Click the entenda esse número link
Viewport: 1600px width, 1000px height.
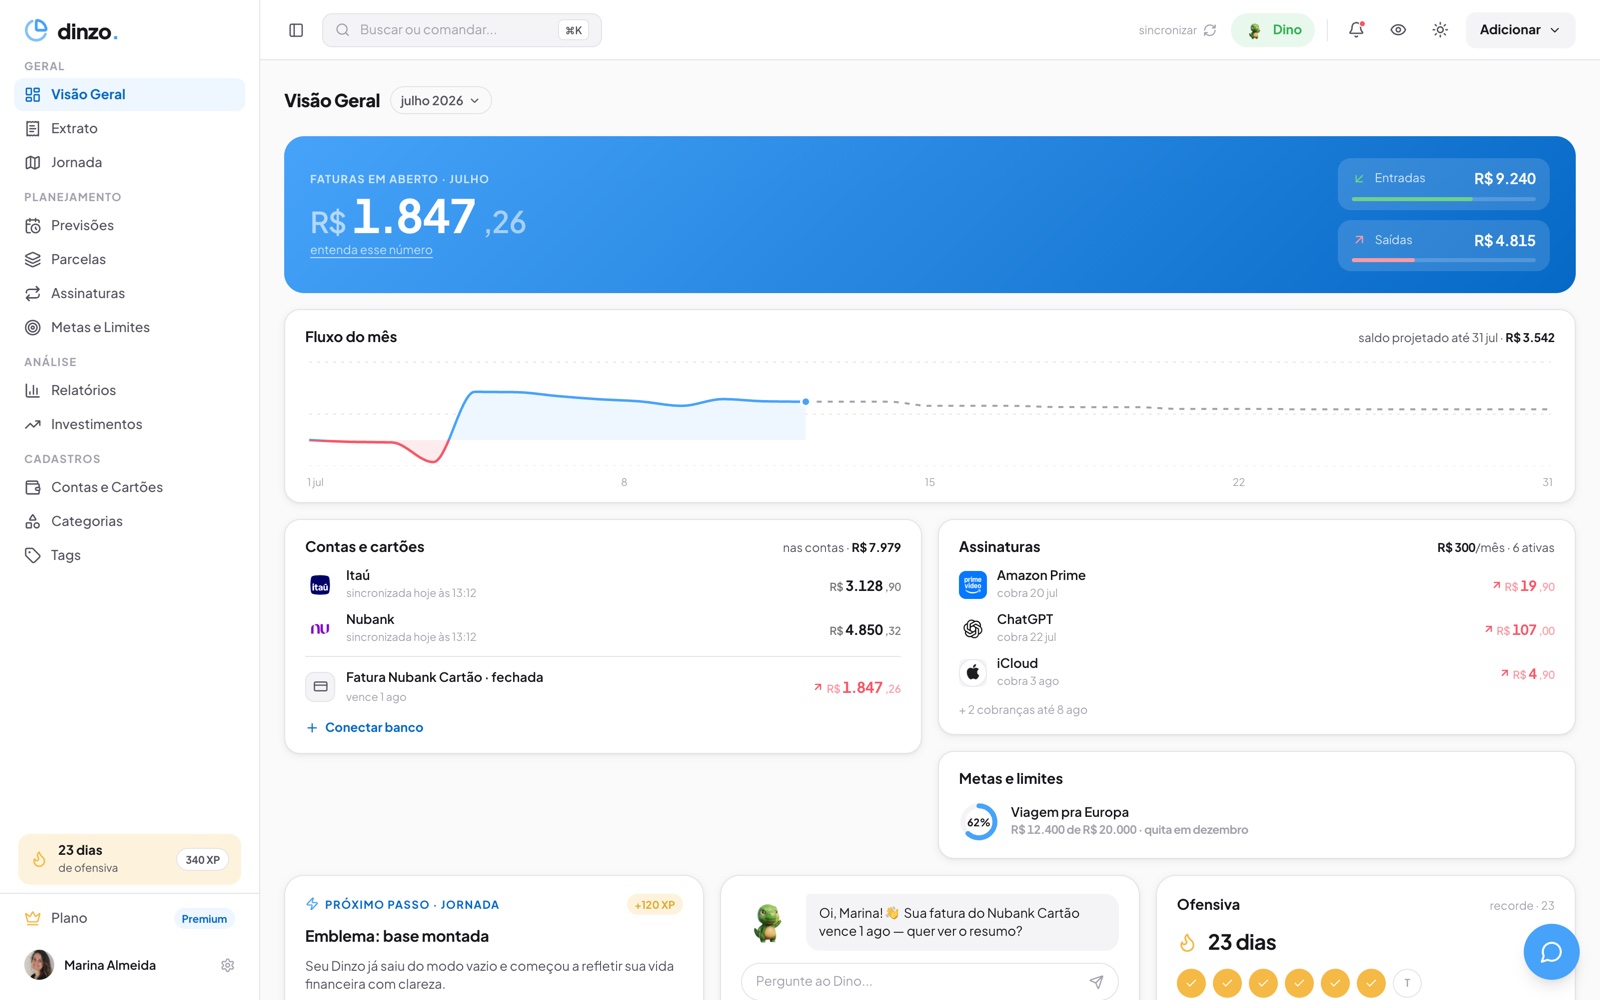[x=371, y=250]
